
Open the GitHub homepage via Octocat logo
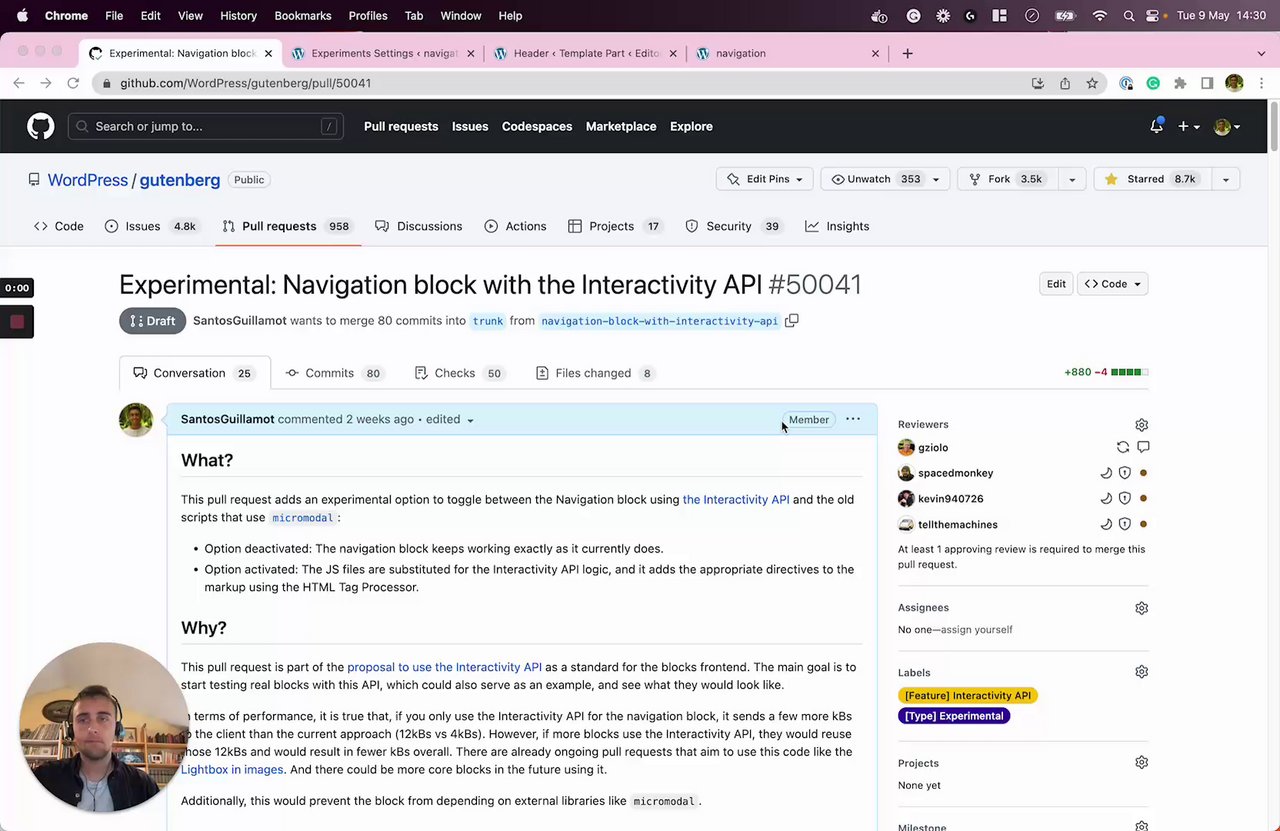[40, 126]
